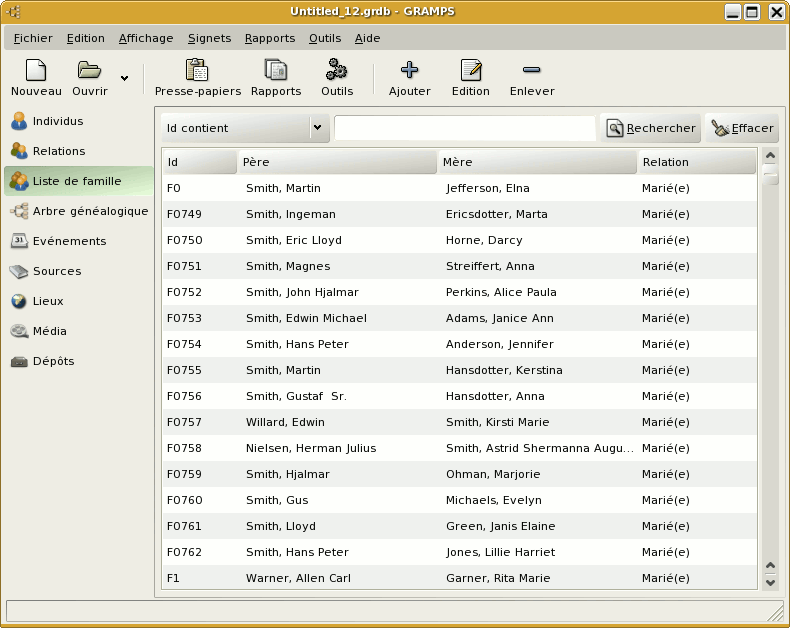Image resolution: width=790 pixels, height=628 pixels.
Task: Open the 'Id contient' filter combo box
Action: pyautogui.click(x=245, y=128)
